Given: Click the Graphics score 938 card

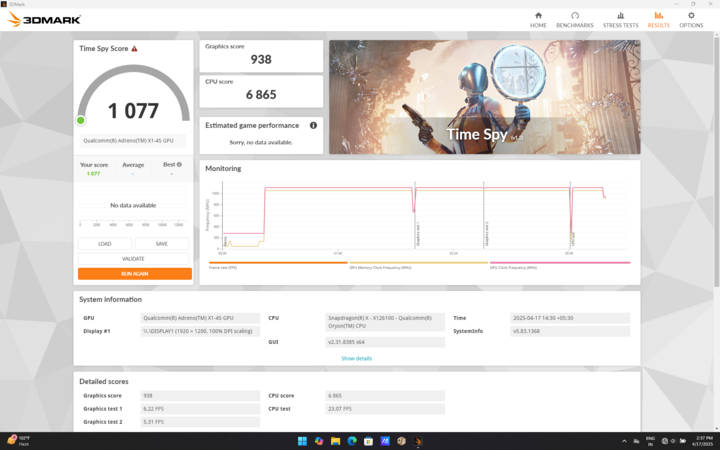Looking at the screenshot, I should coord(261,56).
